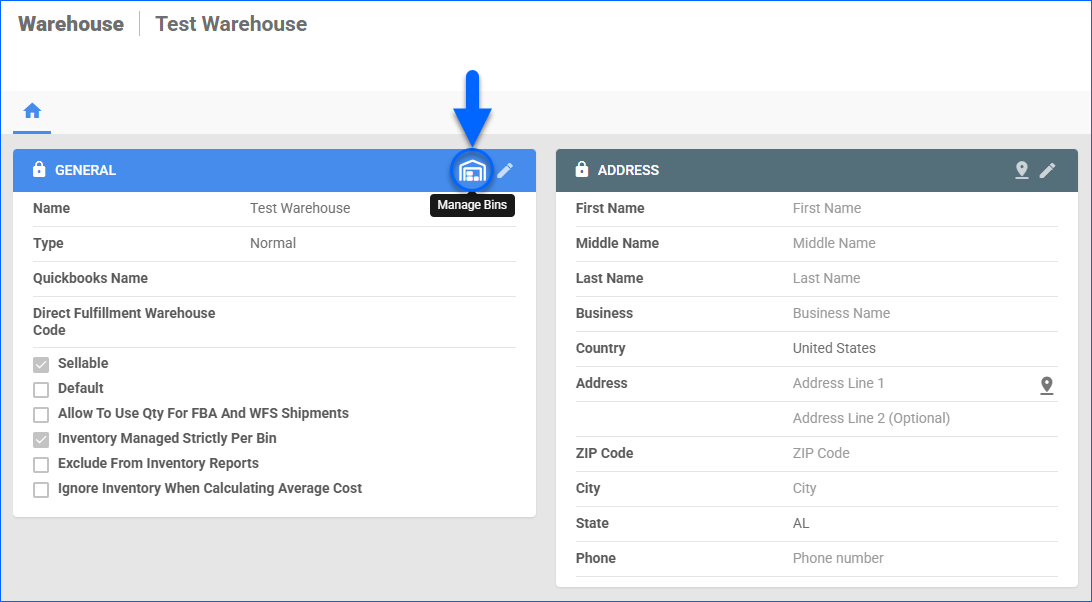
Task: Click the lock icon in Address header
Action: (x=582, y=170)
